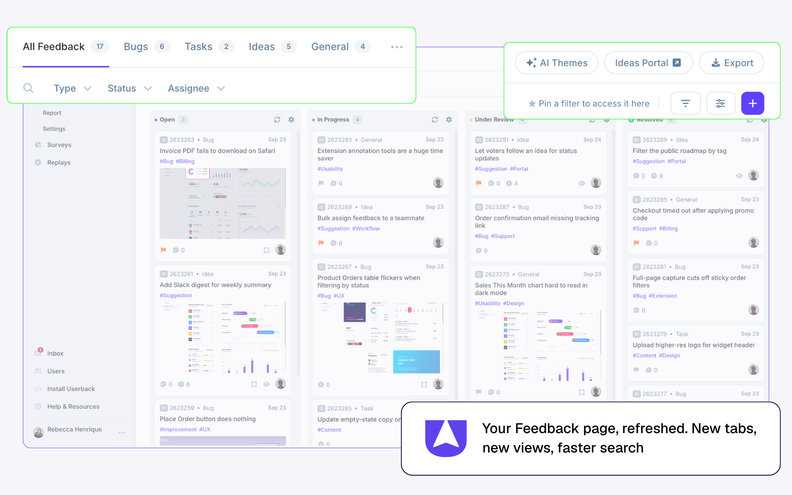Open the more tabs ellipsis menu
The width and height of the screenshot is (792, 495).
tap(397, 47)
